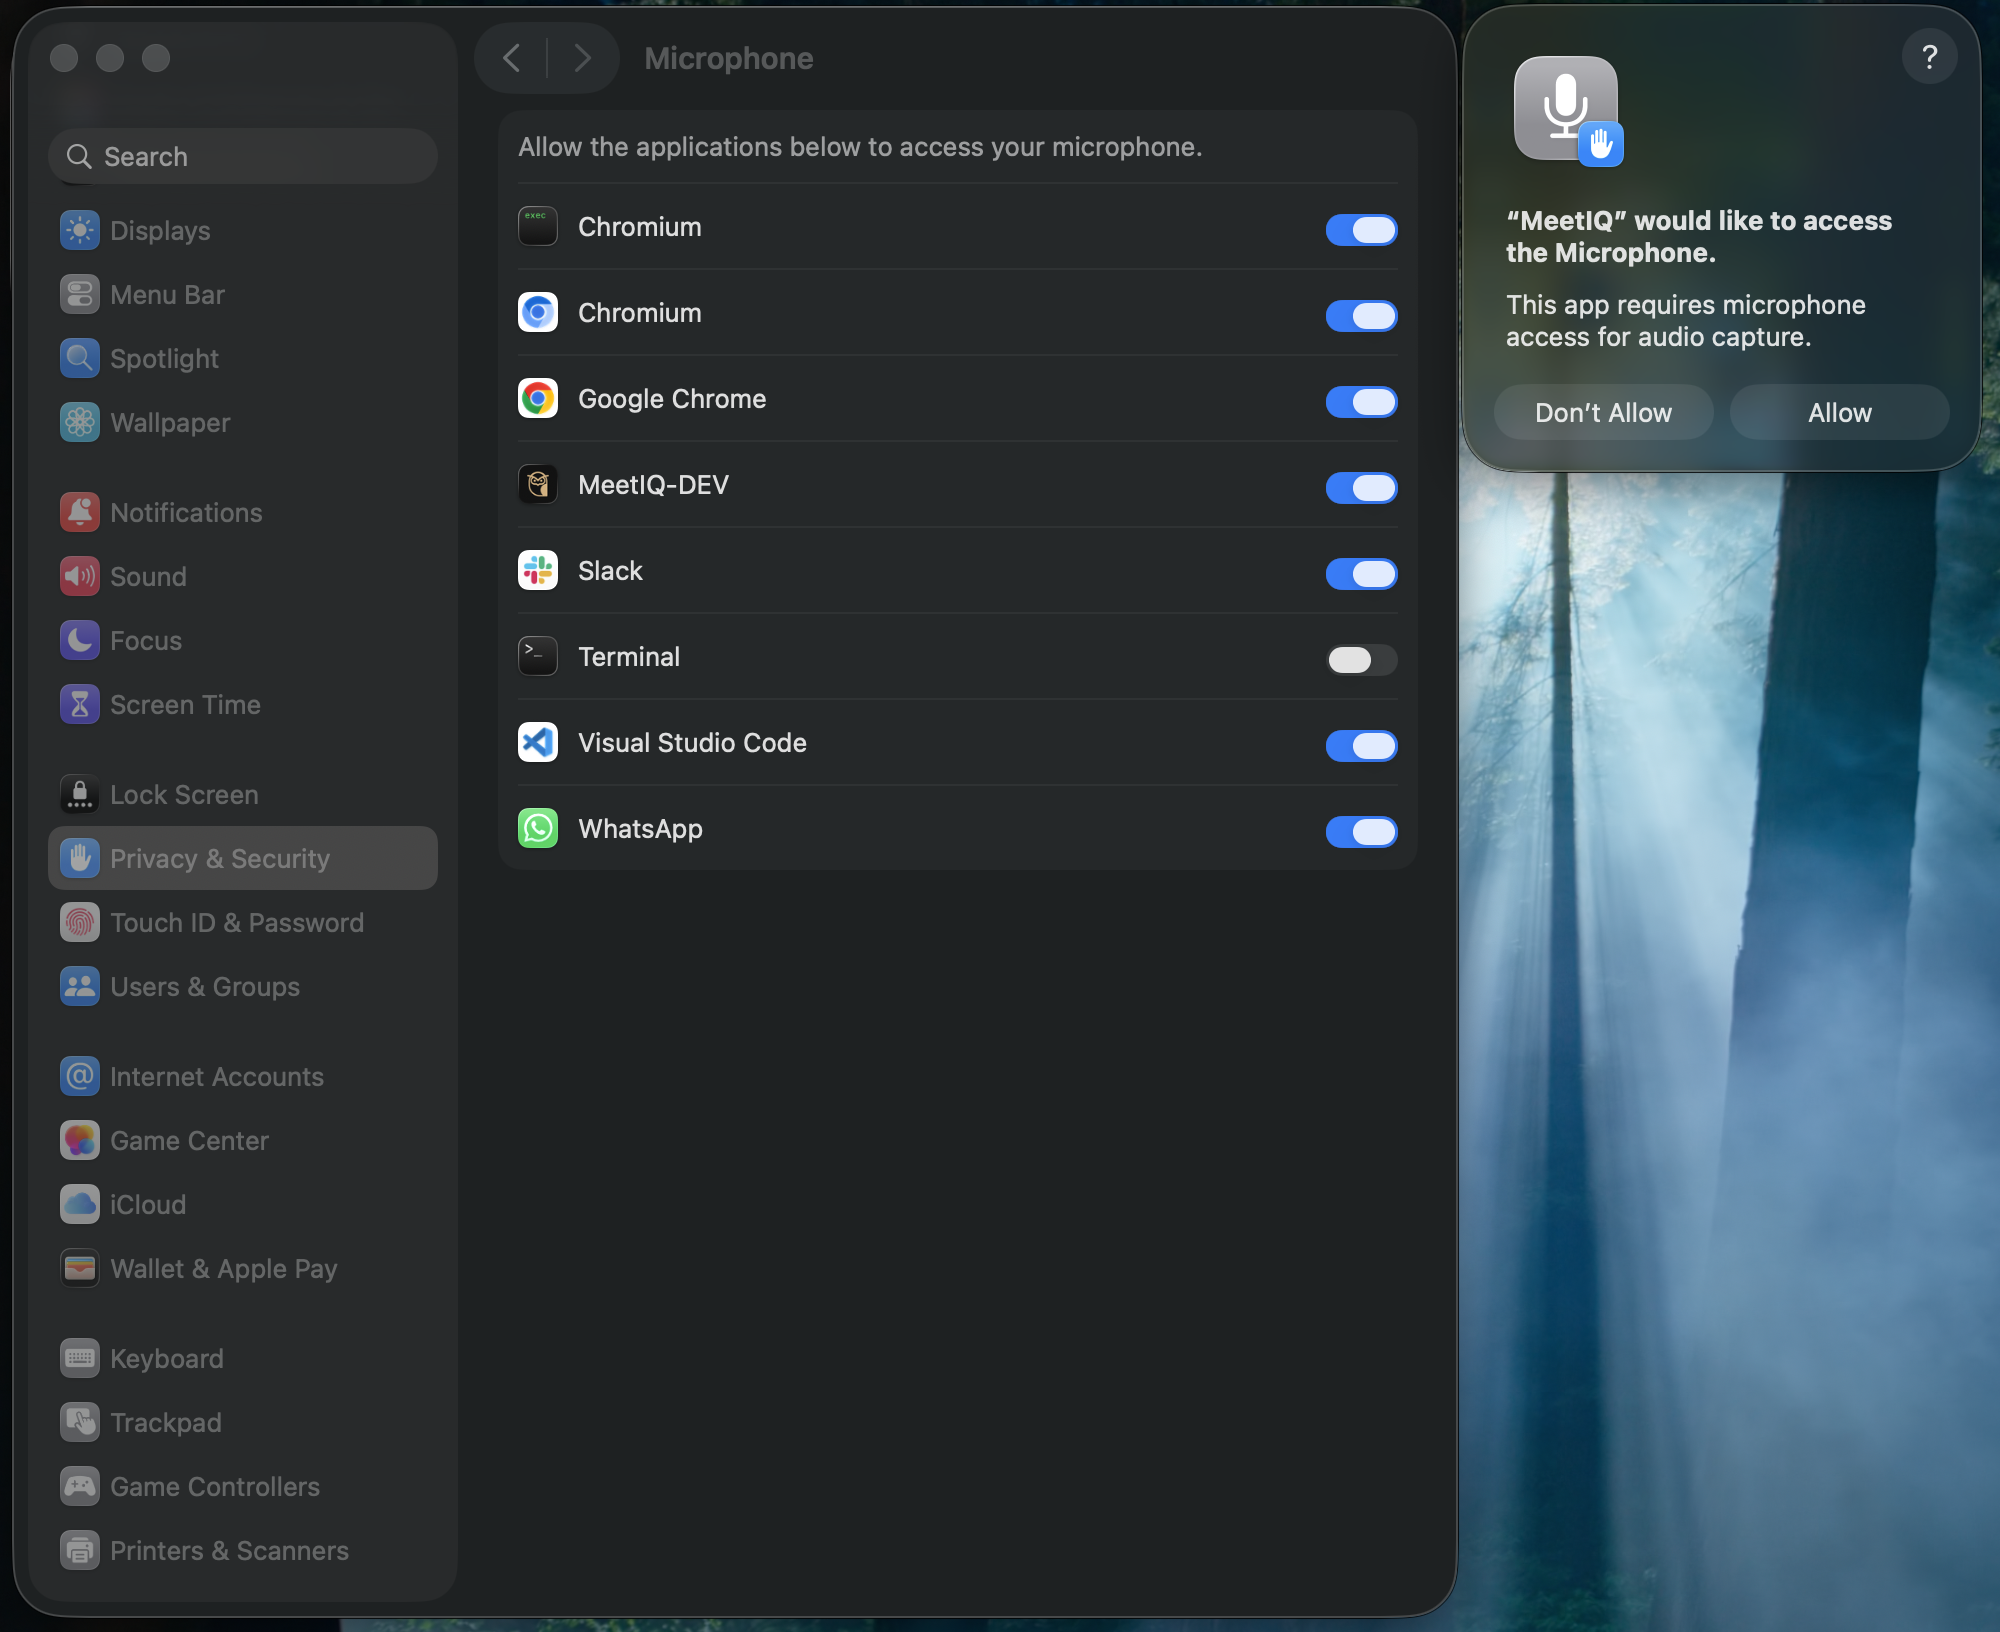Select the Wallpaper sidebar icon
Image resolution: width=2000 pixels, height=1632 pixels.
(80, 422)
